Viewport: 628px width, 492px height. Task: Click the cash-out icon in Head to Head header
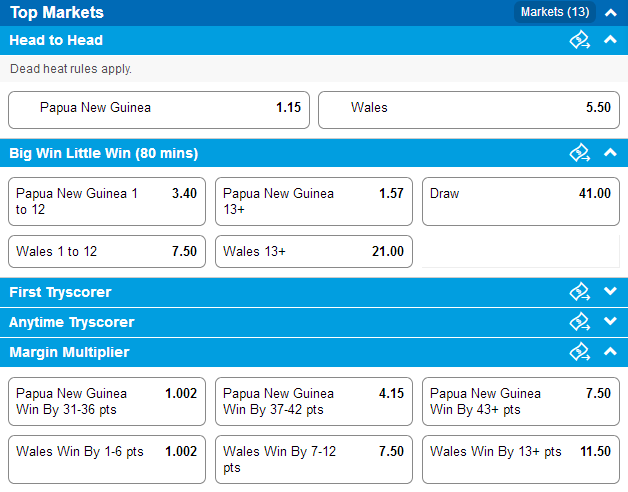click(x=580, y=40)
